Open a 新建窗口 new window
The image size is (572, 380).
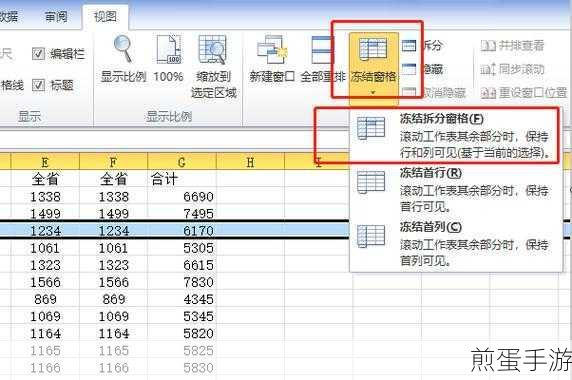pos(271,59)
